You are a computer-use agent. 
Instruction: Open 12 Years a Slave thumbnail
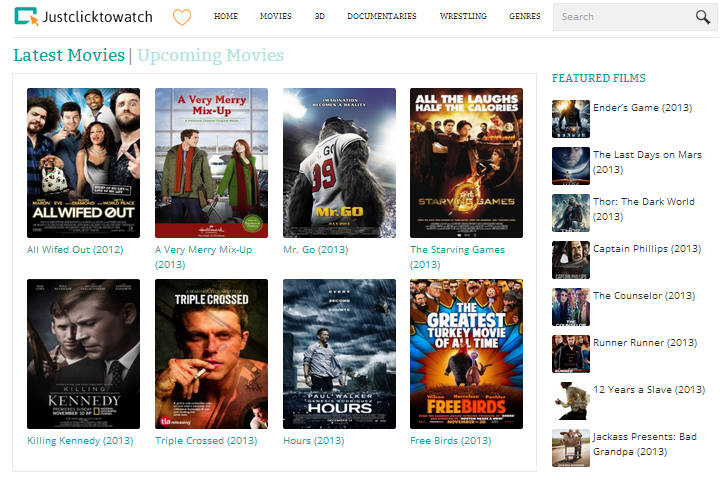[571, 401]
